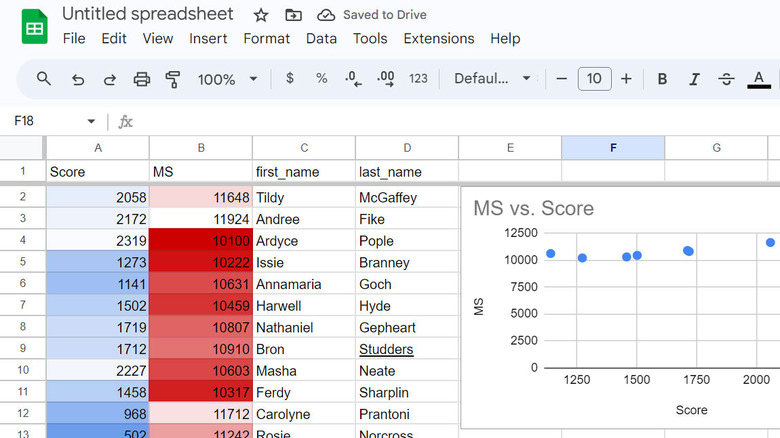Click the move to folder icon

pos(293,15)
